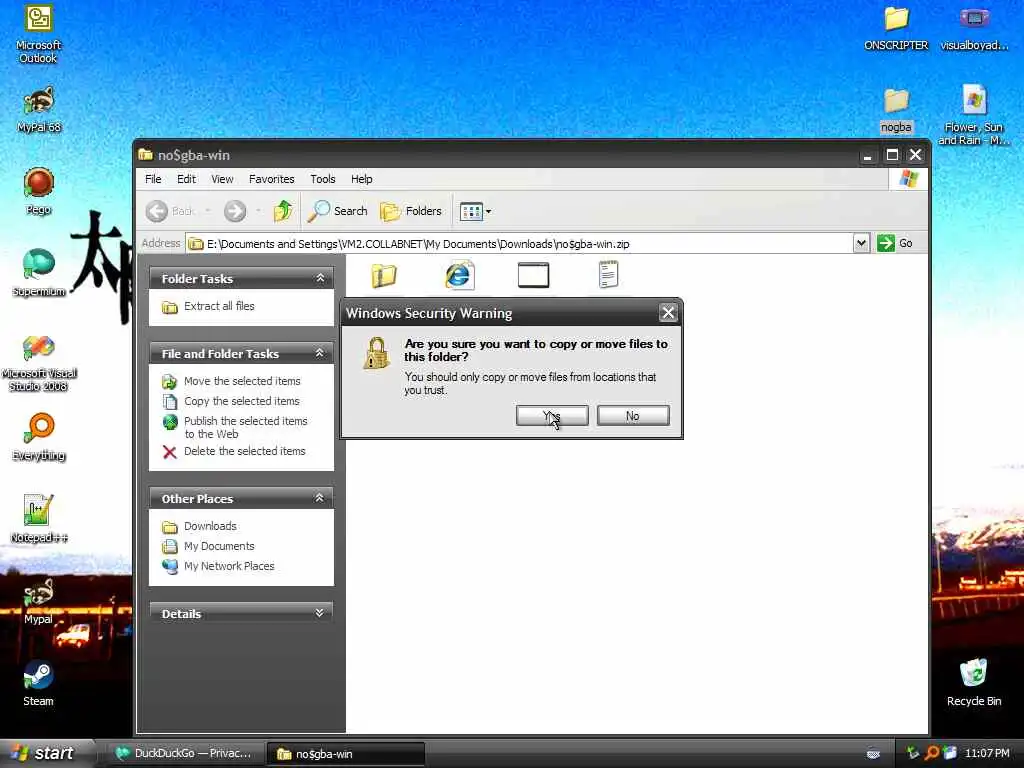Select the Internet Explorer HTML file icon
Image resolution: width=1024 pixels, height=768 pixels.
point(459,275)
